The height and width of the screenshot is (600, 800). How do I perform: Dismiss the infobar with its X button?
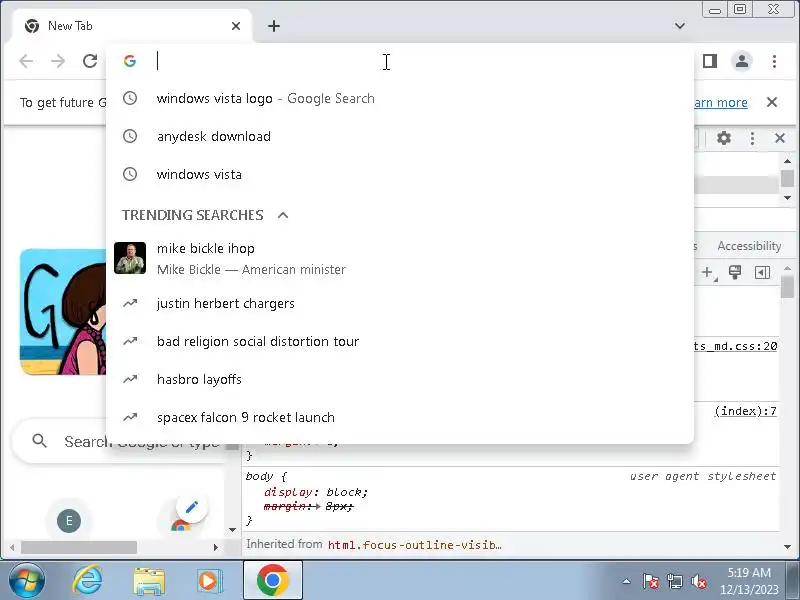pyautogui.click(x=772, y=102)
